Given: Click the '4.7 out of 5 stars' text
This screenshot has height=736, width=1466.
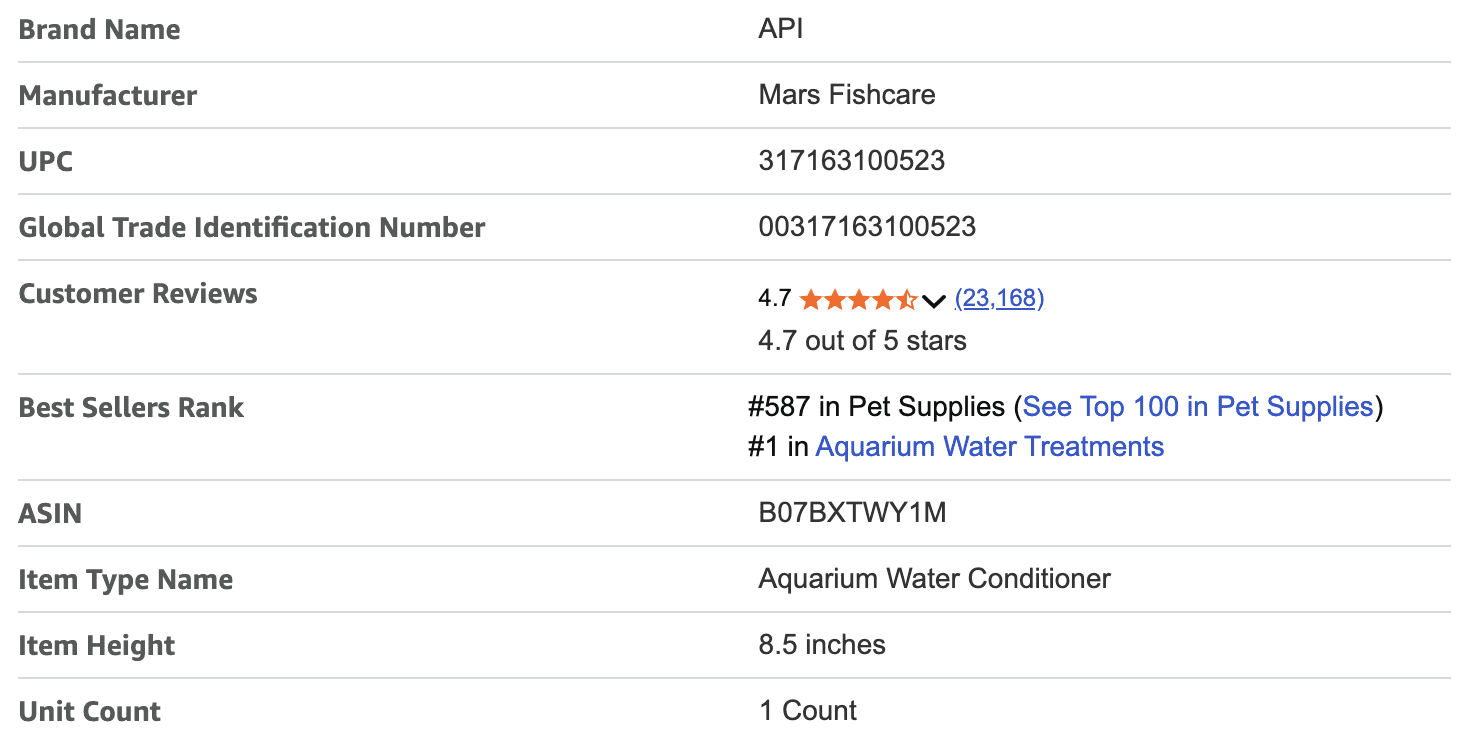Looking at the screenshot, I should pyautogui.click(x=862, y=341).
